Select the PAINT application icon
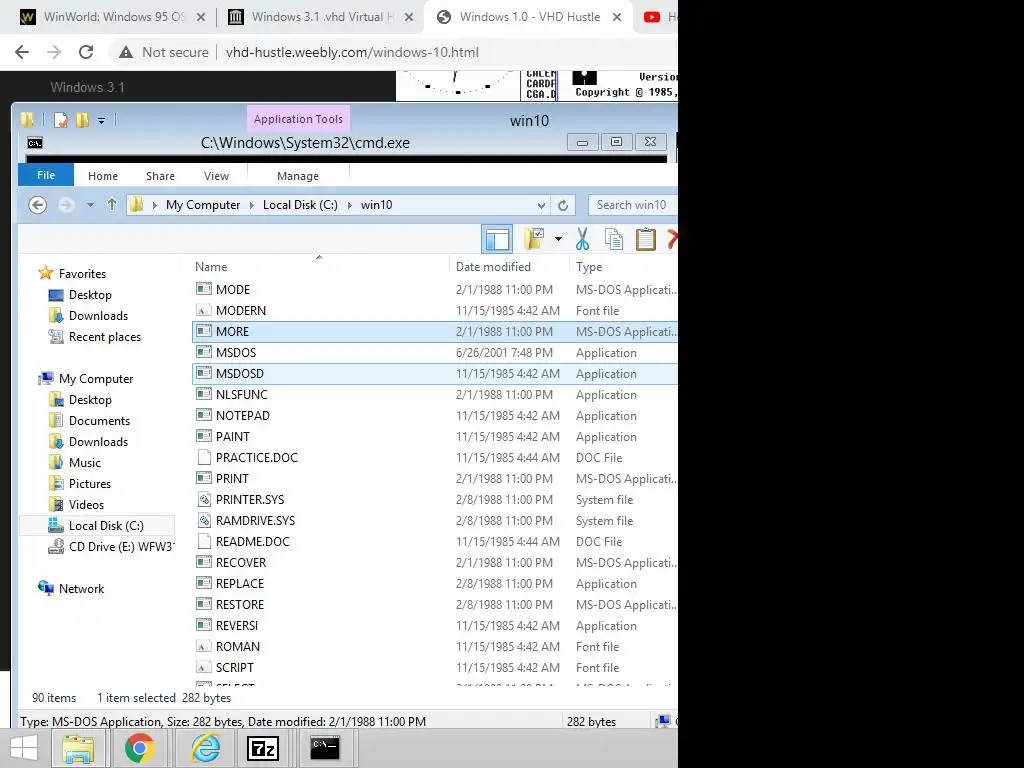This screenshot has height=768, width=1024. click(x=204, y=436)
